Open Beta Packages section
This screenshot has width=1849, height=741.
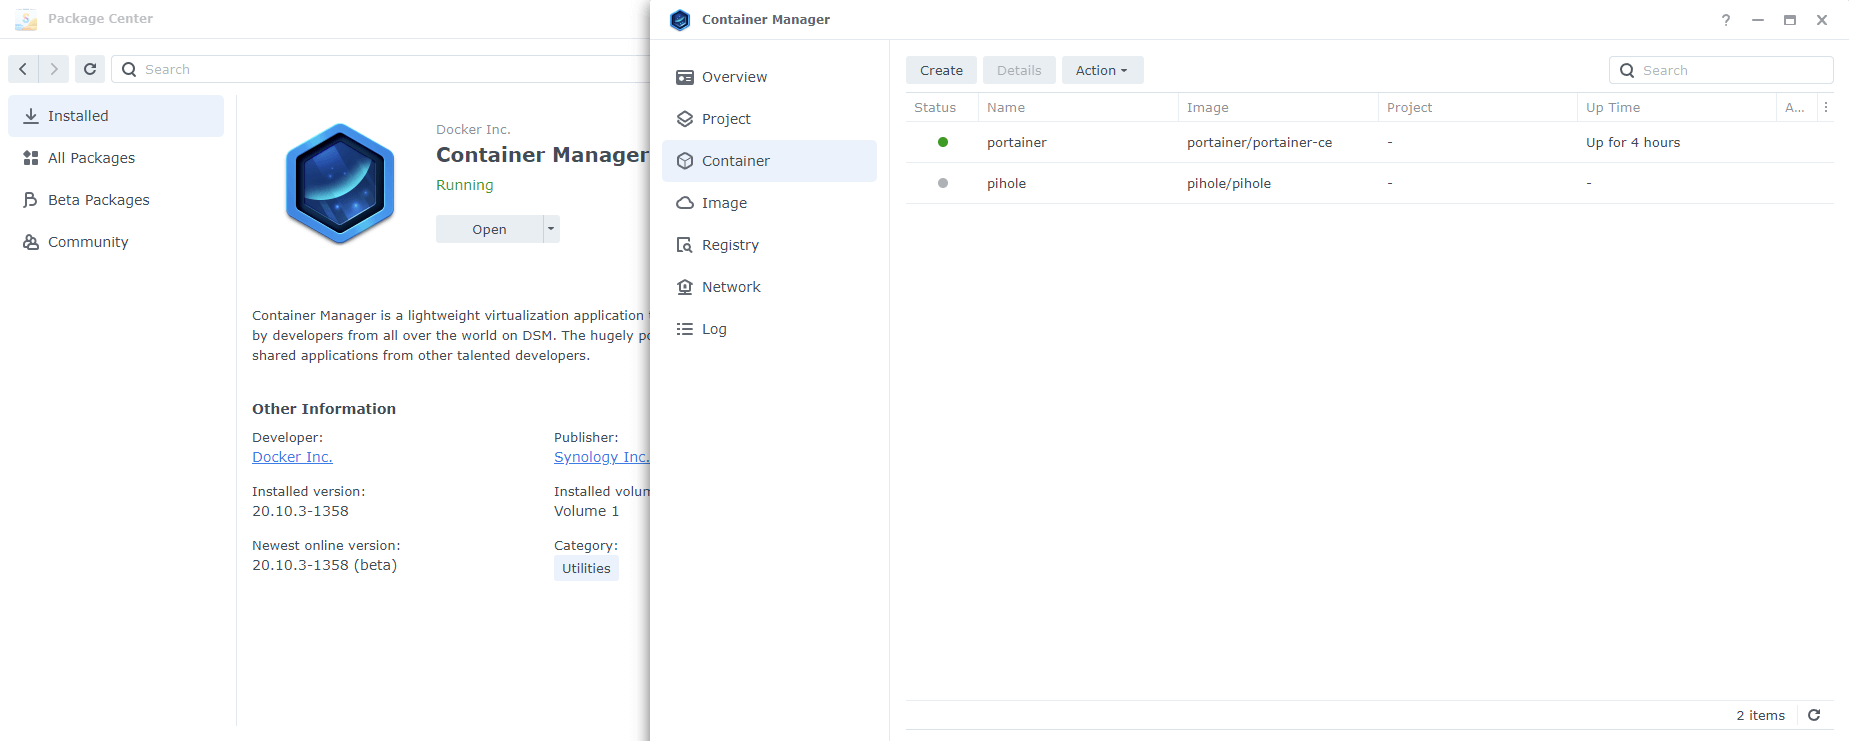[116, 200]
